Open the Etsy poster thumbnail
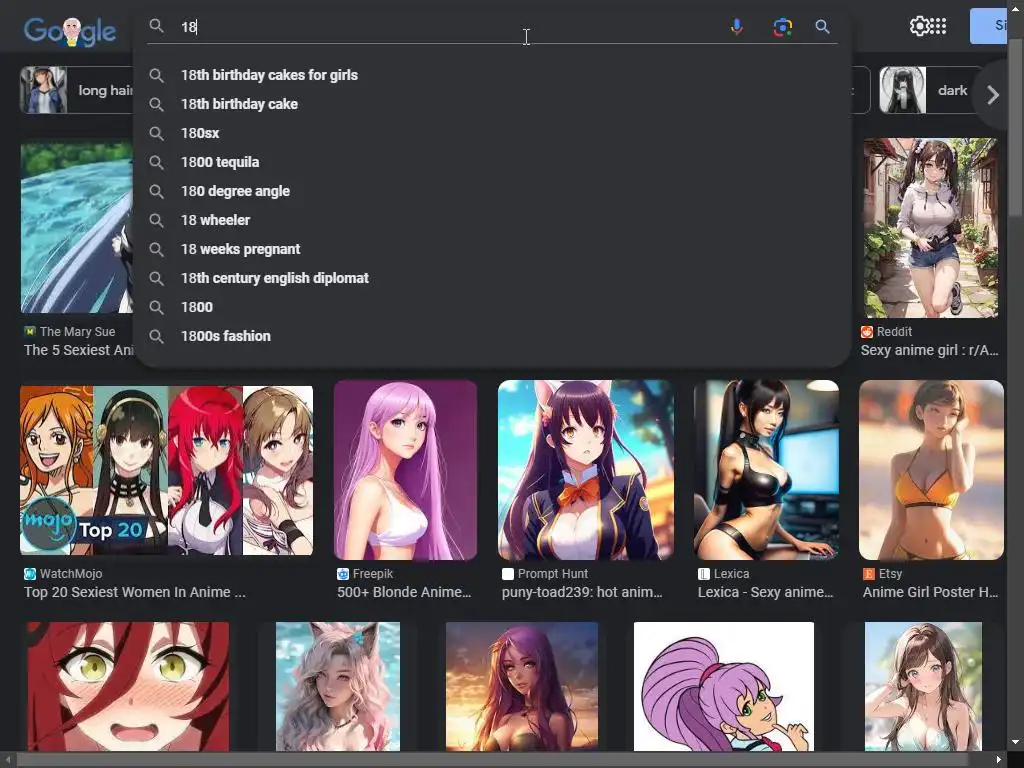1024x768 pixels. pos(931,470)
